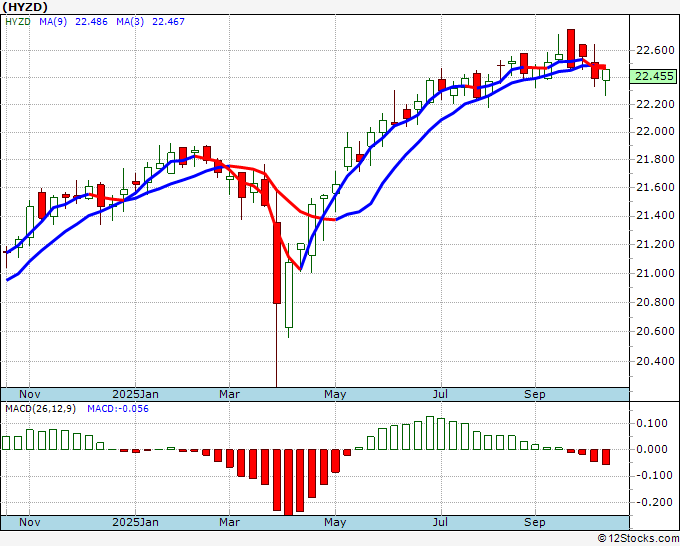Viewport: 680px width, 546px height.
Task: Click the 20.800 price axis label
Action: [x=655, y=302]
